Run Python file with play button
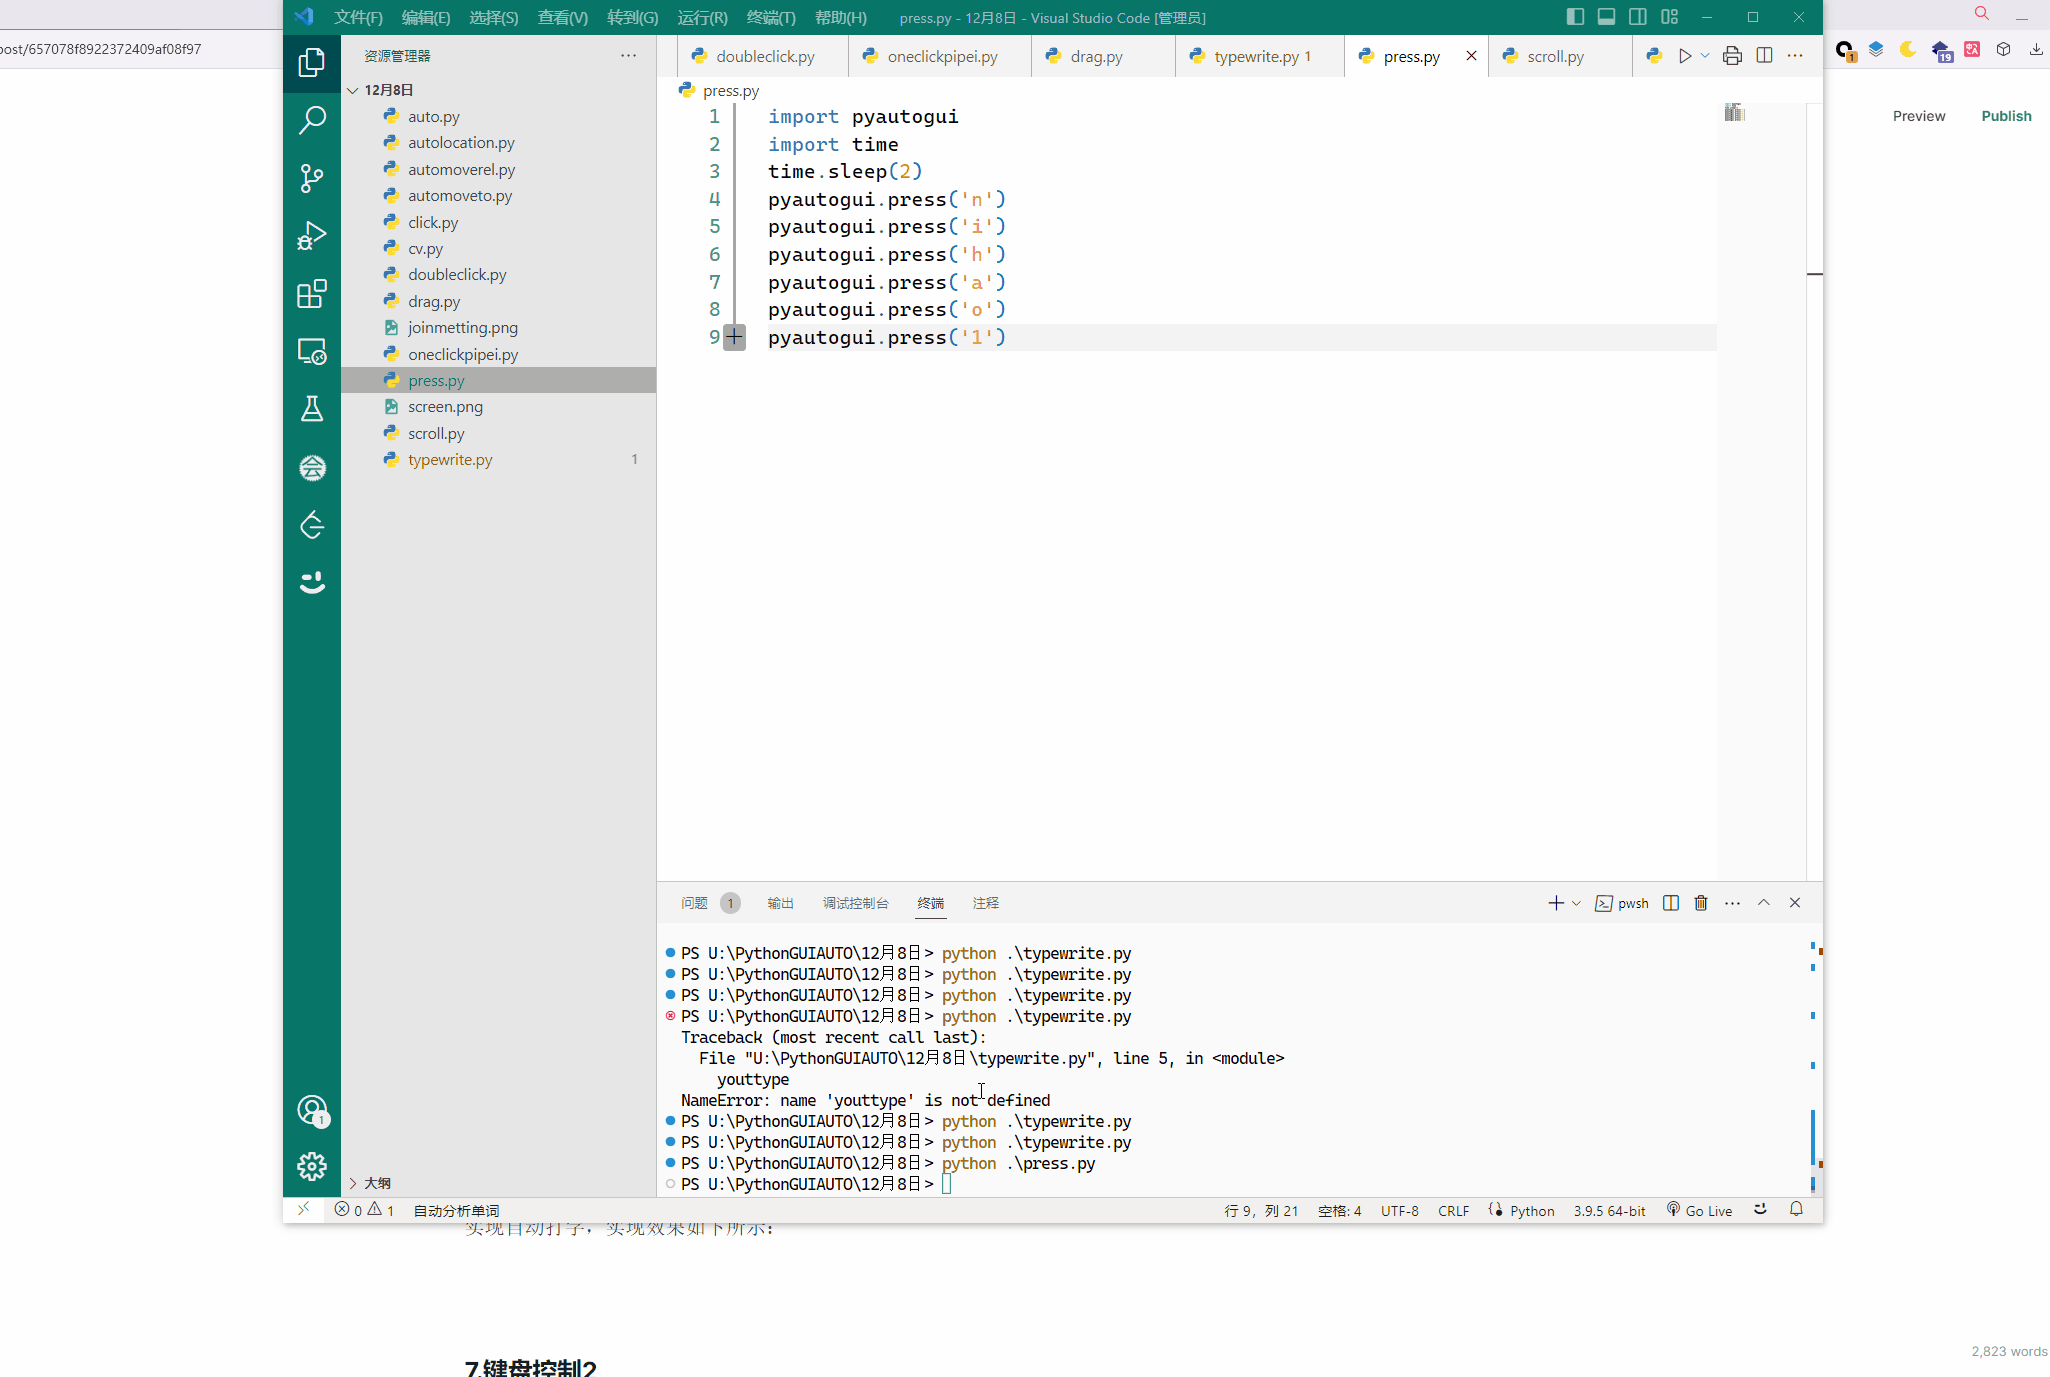Screen dimensions: 2050x1377 [1685, 56]
